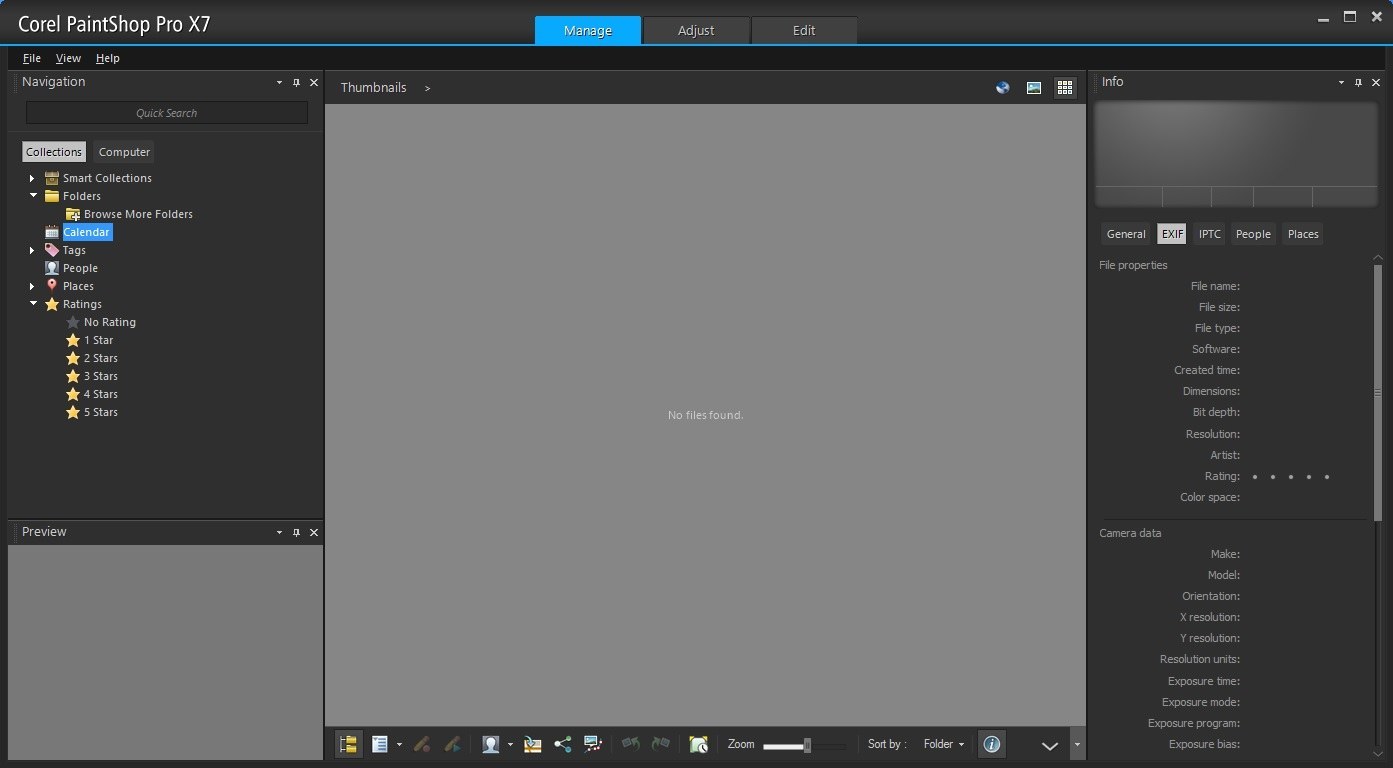Screen dimensions: 1393x768
Task: Click the Places map tagging icon
Action: [532, 744]
